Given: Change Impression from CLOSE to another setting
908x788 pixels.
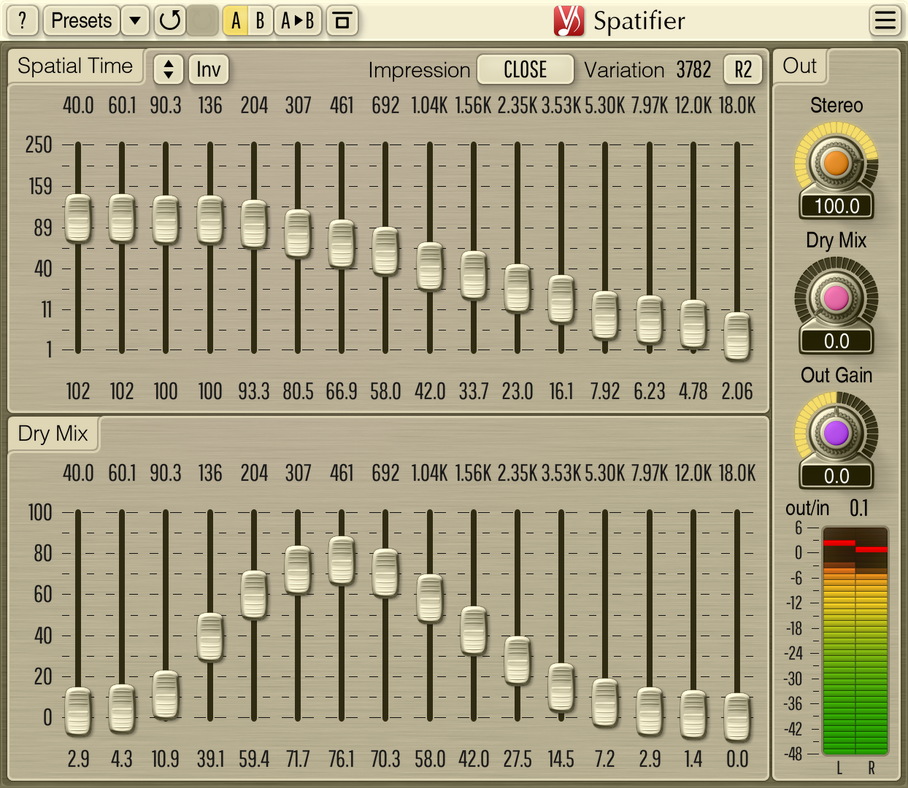Looking at the screenshot, I should [x=525, y=69].
